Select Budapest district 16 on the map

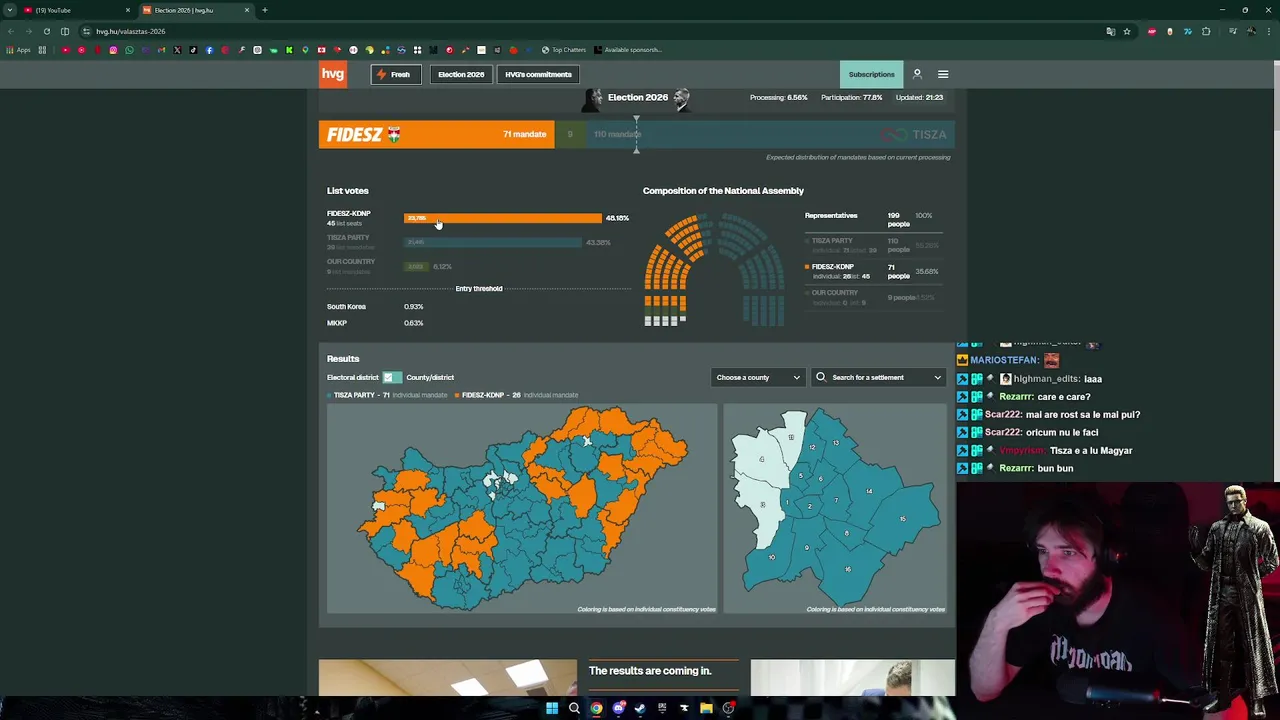point(847,568)
